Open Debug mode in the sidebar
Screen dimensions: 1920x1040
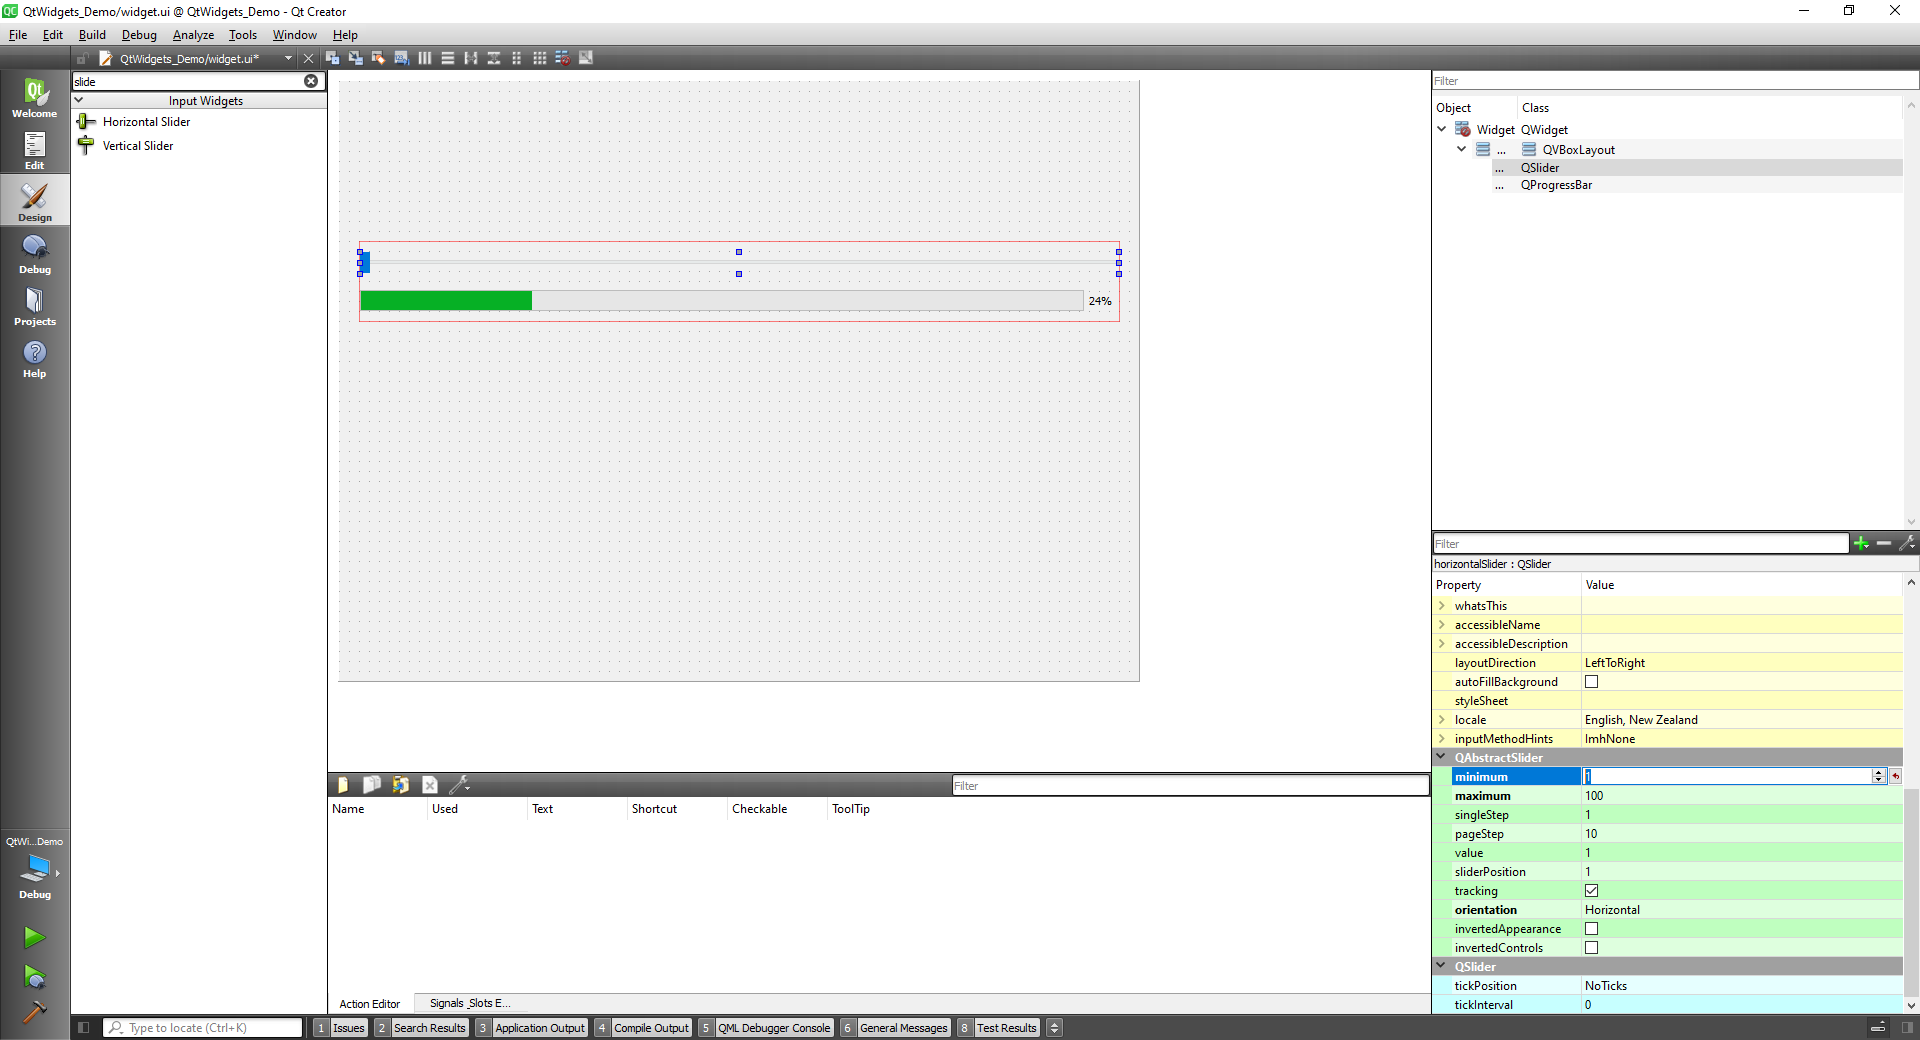click(35, 254)
